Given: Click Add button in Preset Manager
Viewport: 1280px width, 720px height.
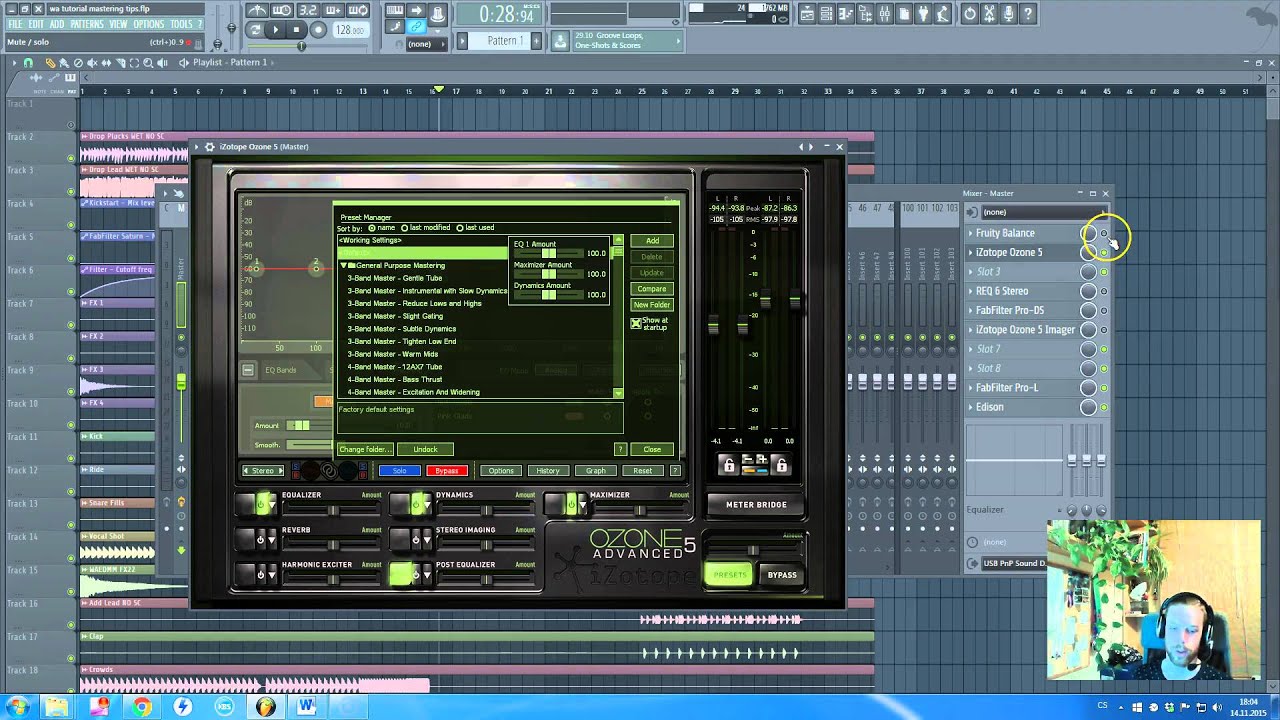Looking at the screenshot, I should pyautogui.click(x=652, y=241).
